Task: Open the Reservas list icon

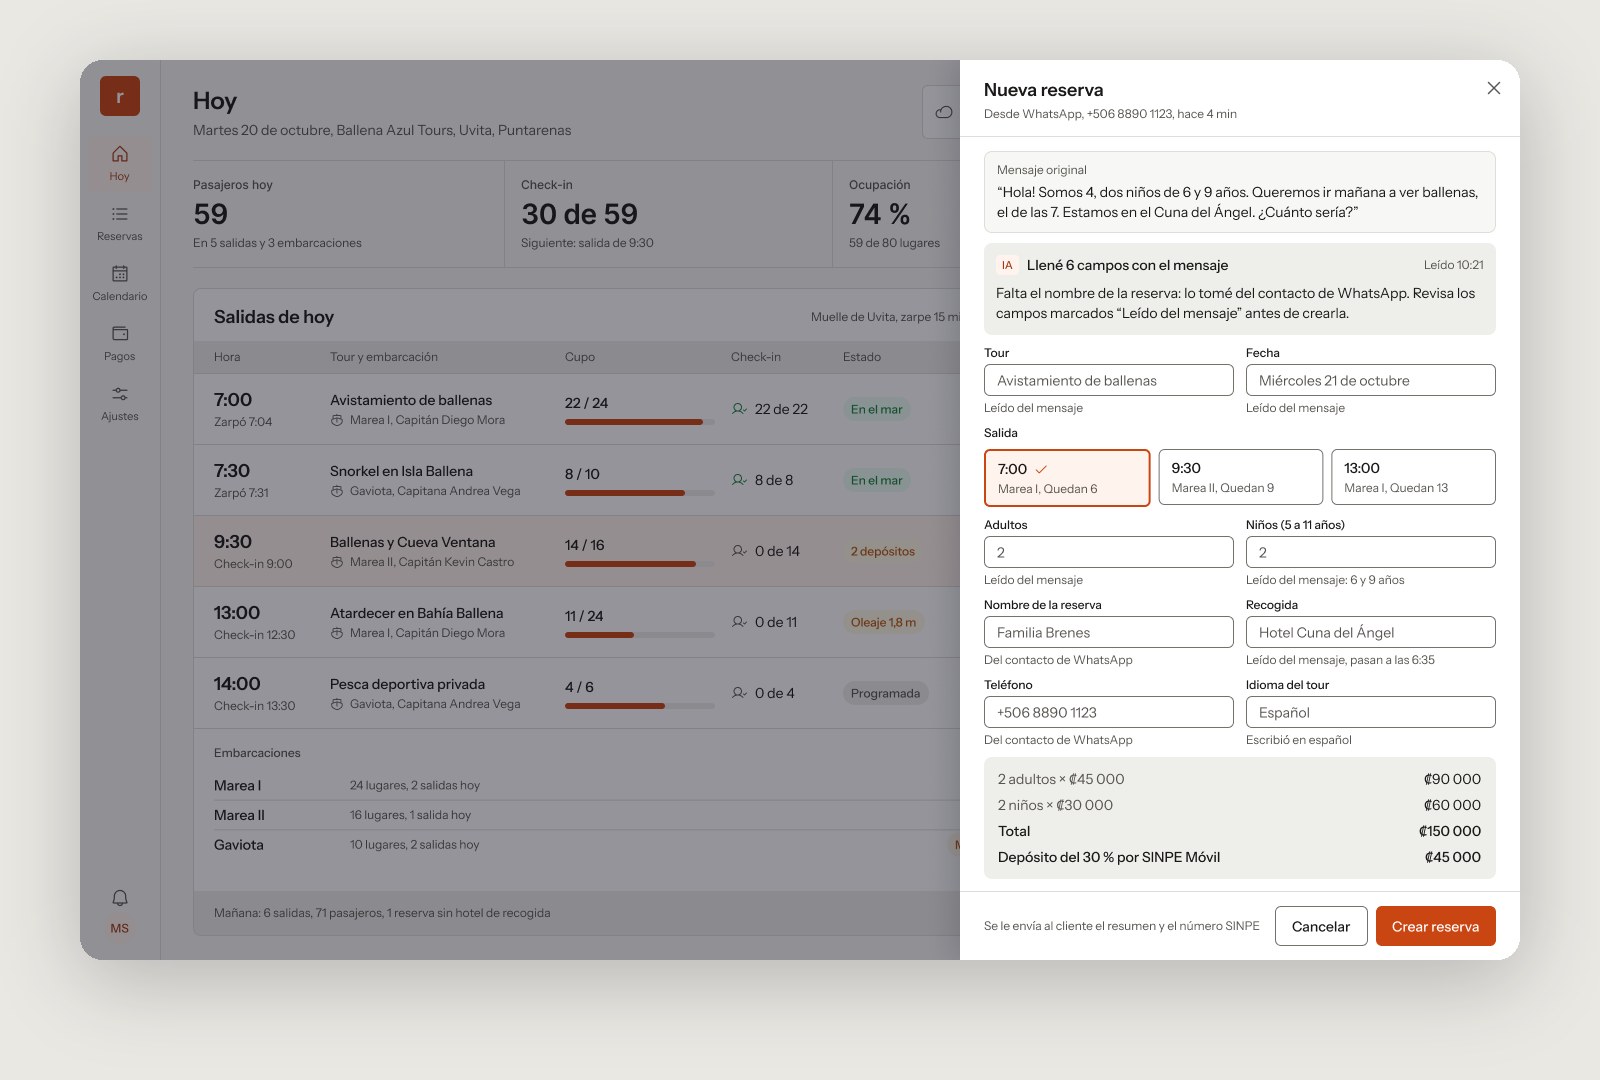Action: tap(119, 223)
